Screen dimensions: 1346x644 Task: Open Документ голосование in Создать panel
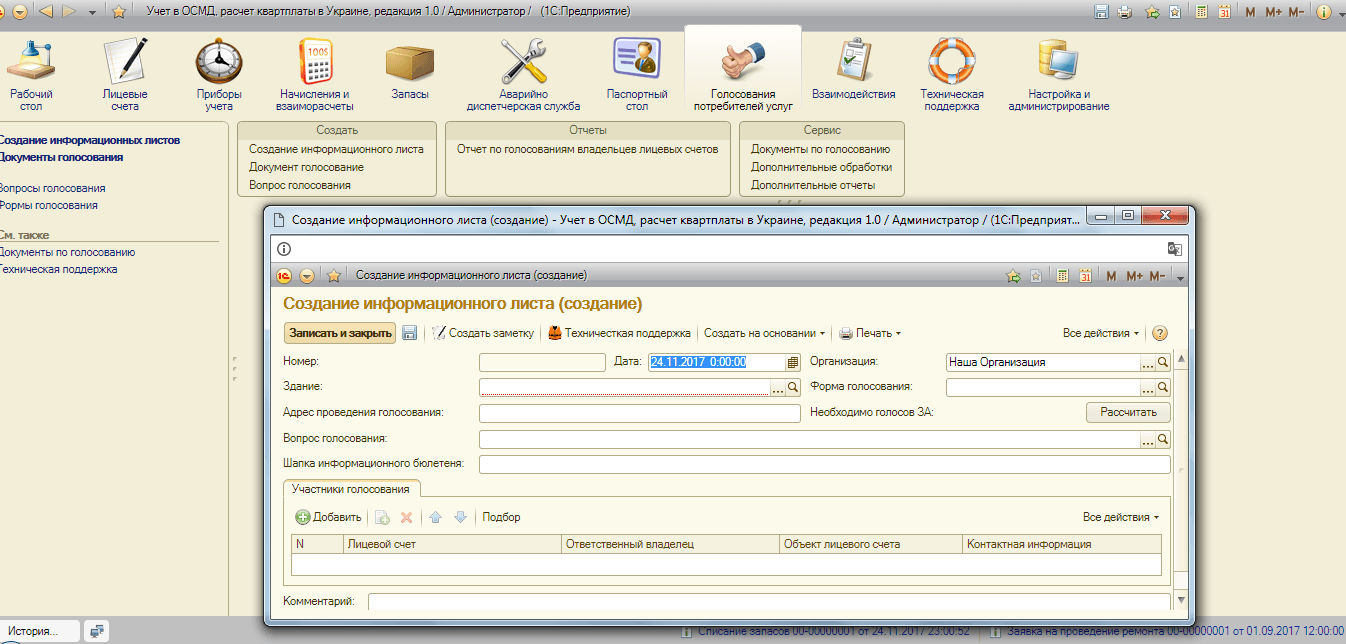click(x=306, y=167)
